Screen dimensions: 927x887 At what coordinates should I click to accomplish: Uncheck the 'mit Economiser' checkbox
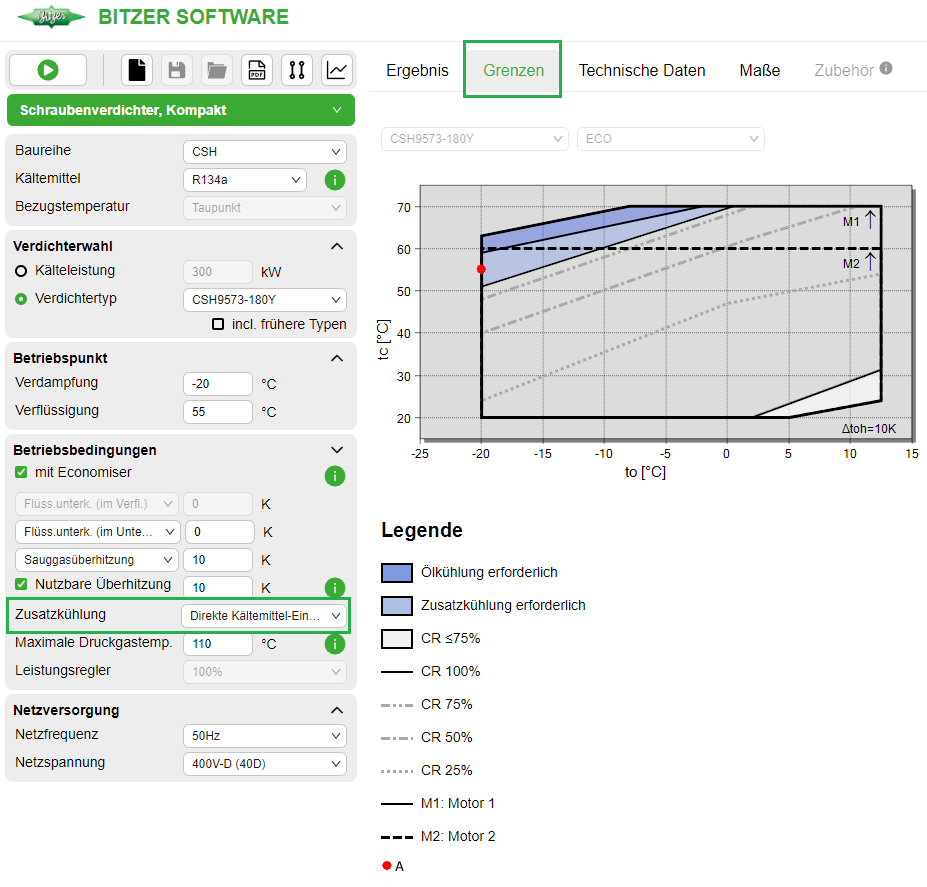[21, 473]
